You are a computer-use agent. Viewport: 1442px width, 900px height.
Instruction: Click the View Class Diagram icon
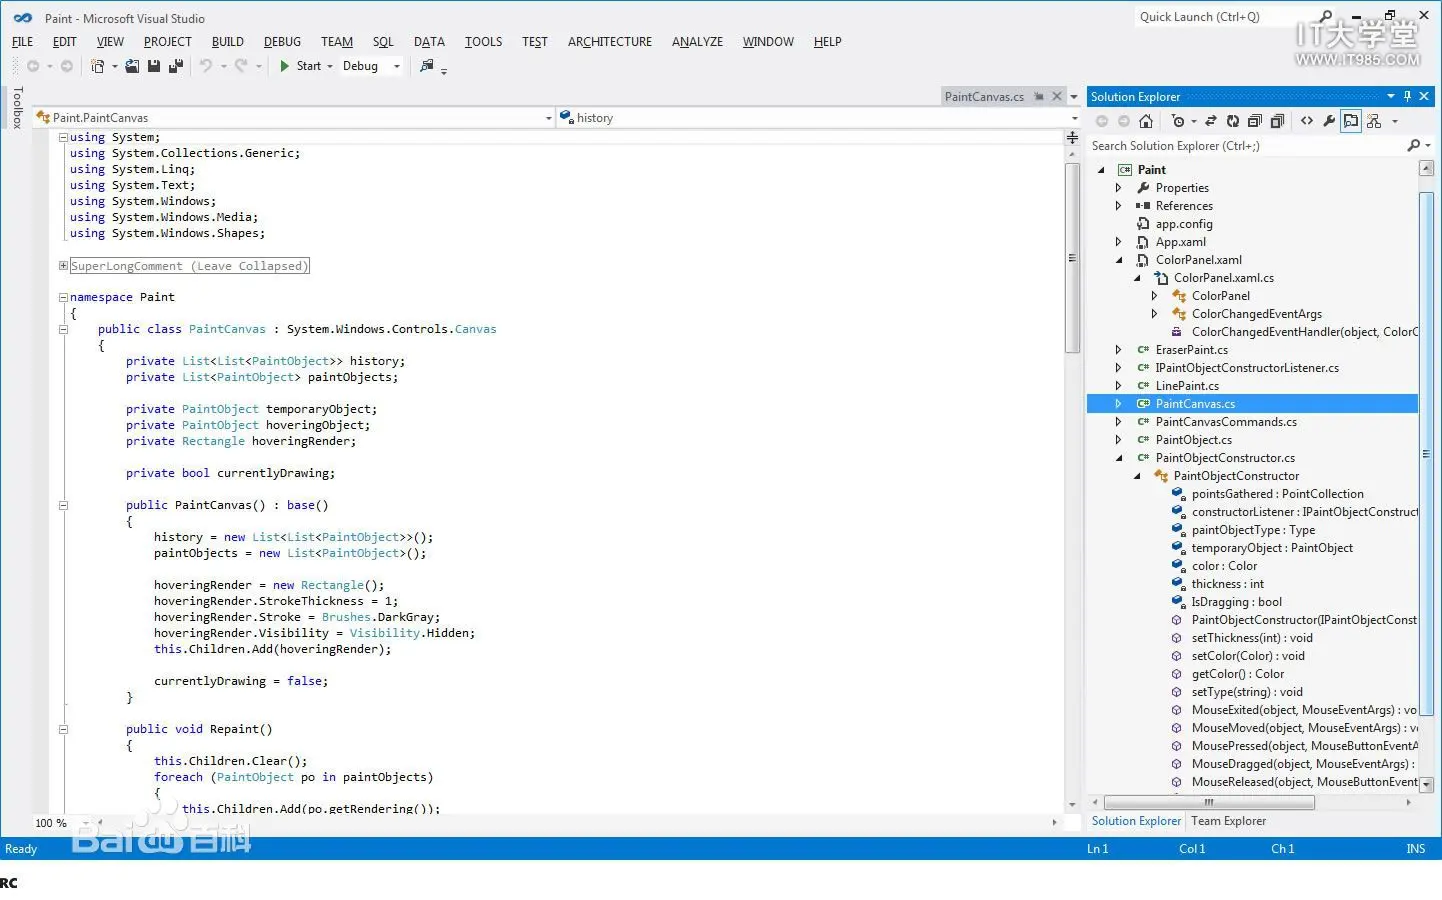coord(1374,121)
